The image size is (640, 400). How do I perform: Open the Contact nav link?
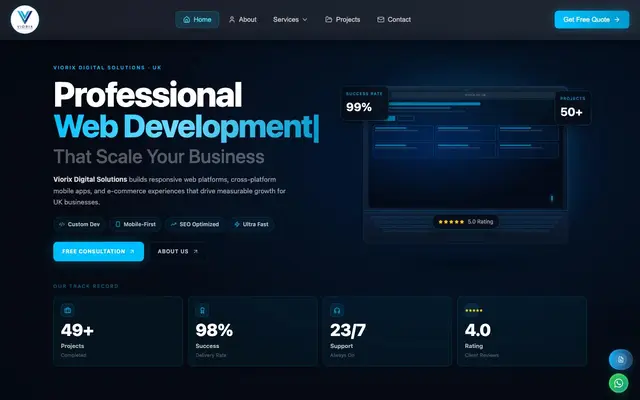[x=394, y=20]
